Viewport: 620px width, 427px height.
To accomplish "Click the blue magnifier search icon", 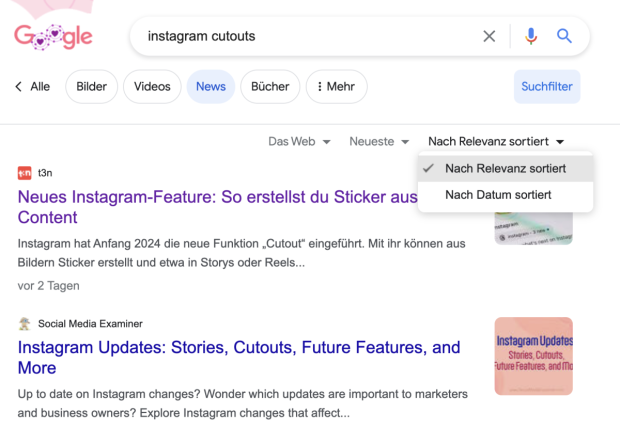I will click(564, 36).
